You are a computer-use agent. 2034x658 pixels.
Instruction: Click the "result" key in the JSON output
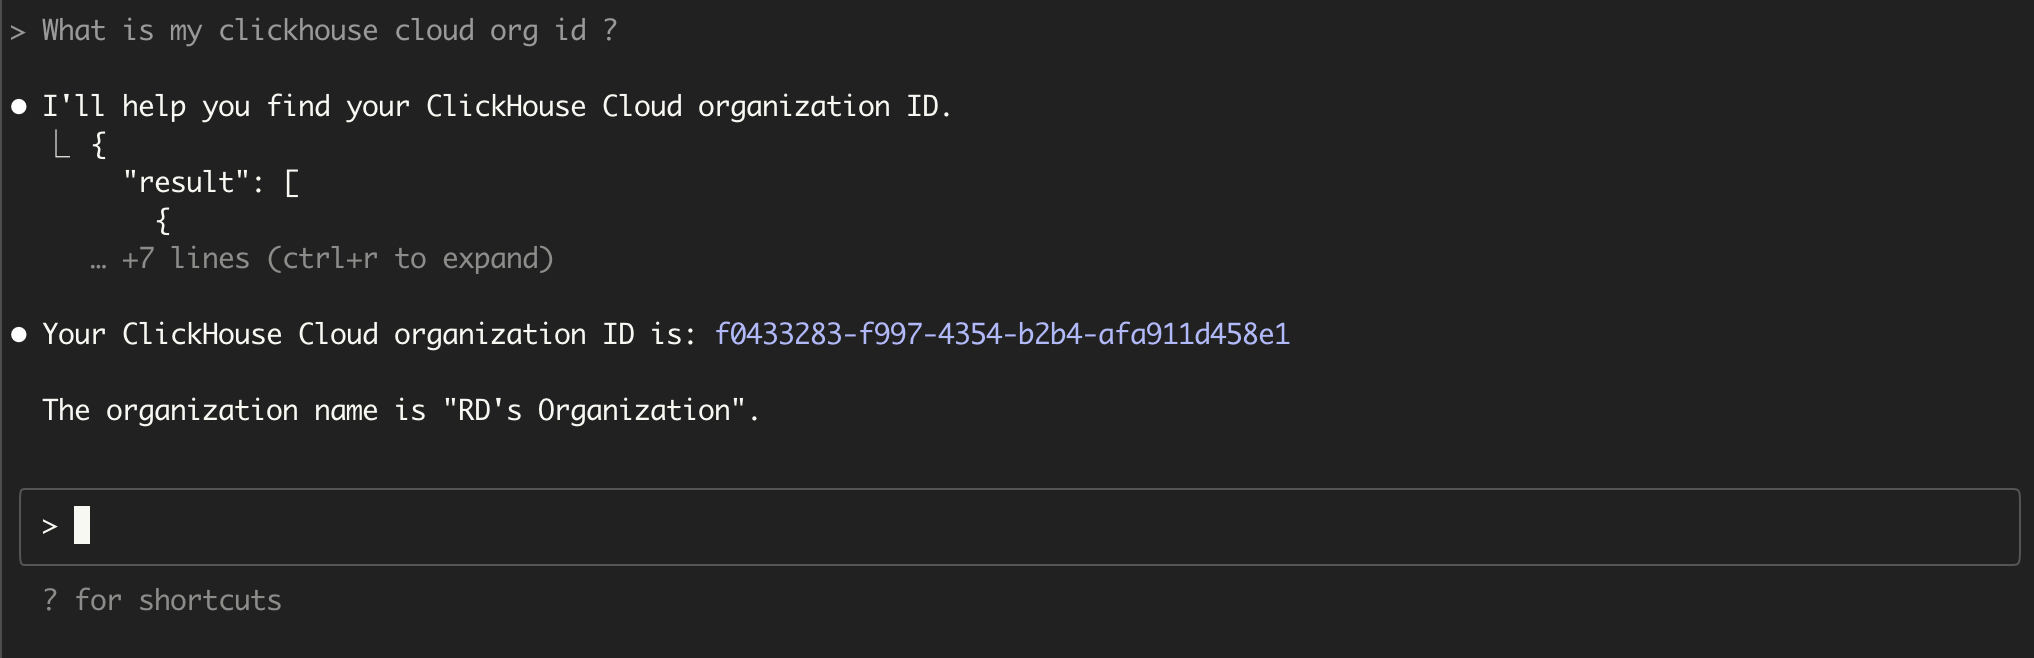point(186,183)
